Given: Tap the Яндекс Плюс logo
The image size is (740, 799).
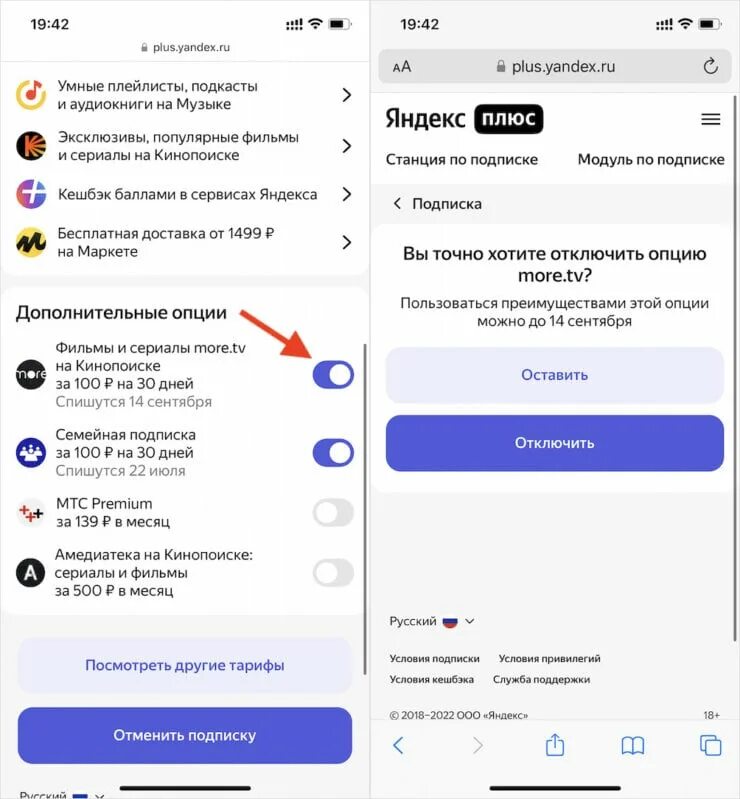Looking at the screenshot, I should [x=464, y=119].
